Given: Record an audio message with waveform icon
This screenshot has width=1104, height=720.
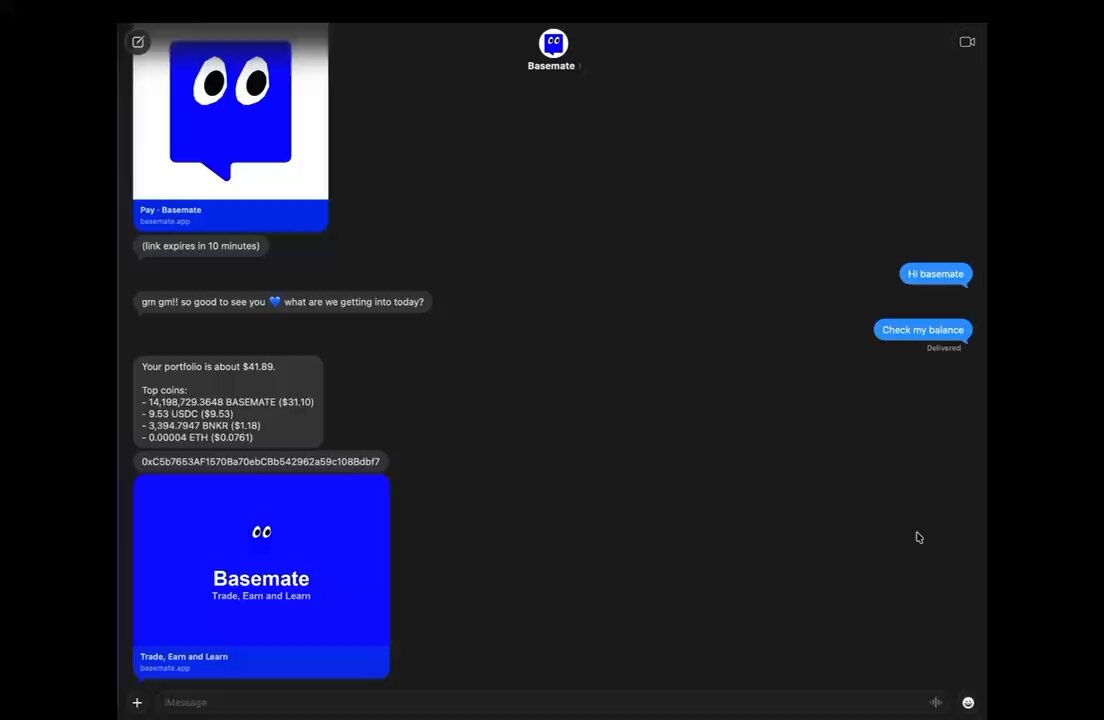Looking at the screenshot, I should 936,702.
